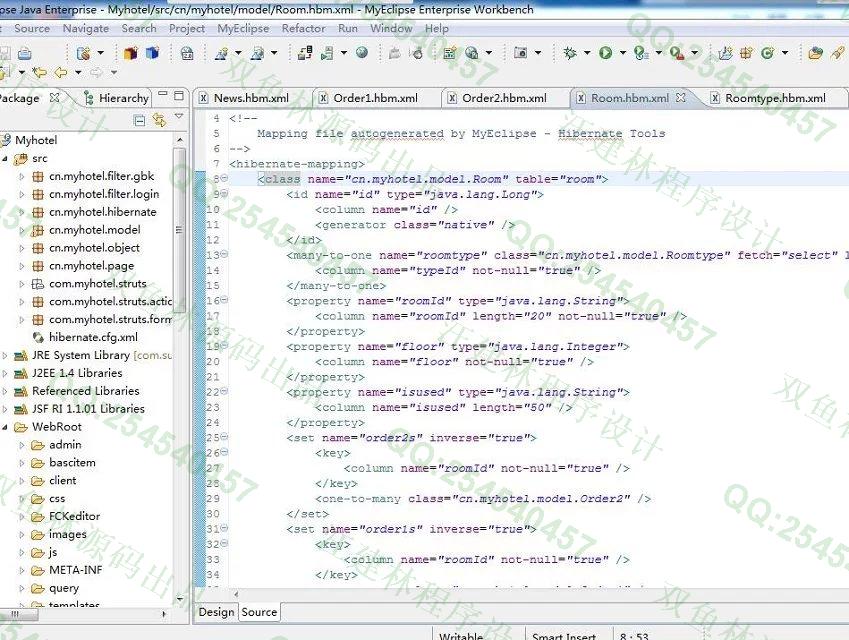Viewport: 849px width, 640px height.
Task: Click the Last Edit Location arrow icon
Action: click(x=39, y=71)
